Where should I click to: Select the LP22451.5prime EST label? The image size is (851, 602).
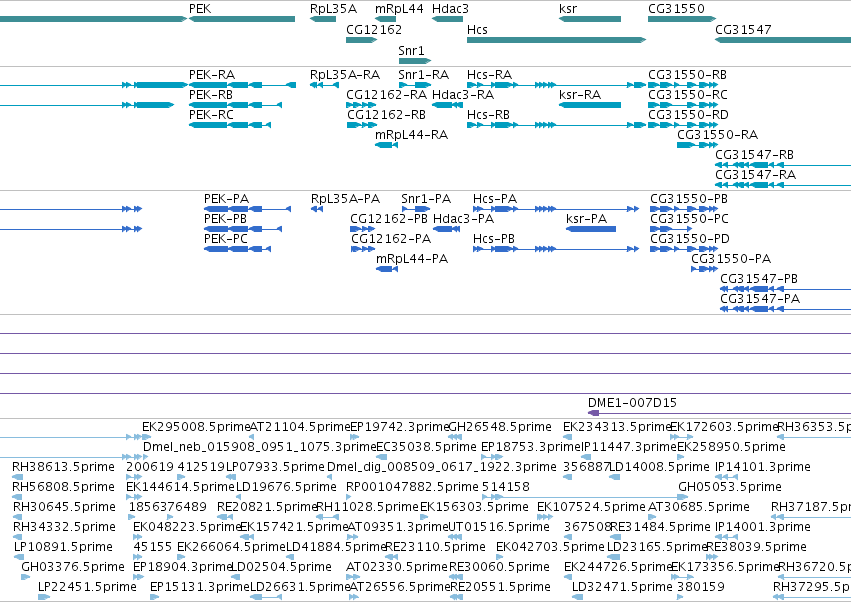87,587
